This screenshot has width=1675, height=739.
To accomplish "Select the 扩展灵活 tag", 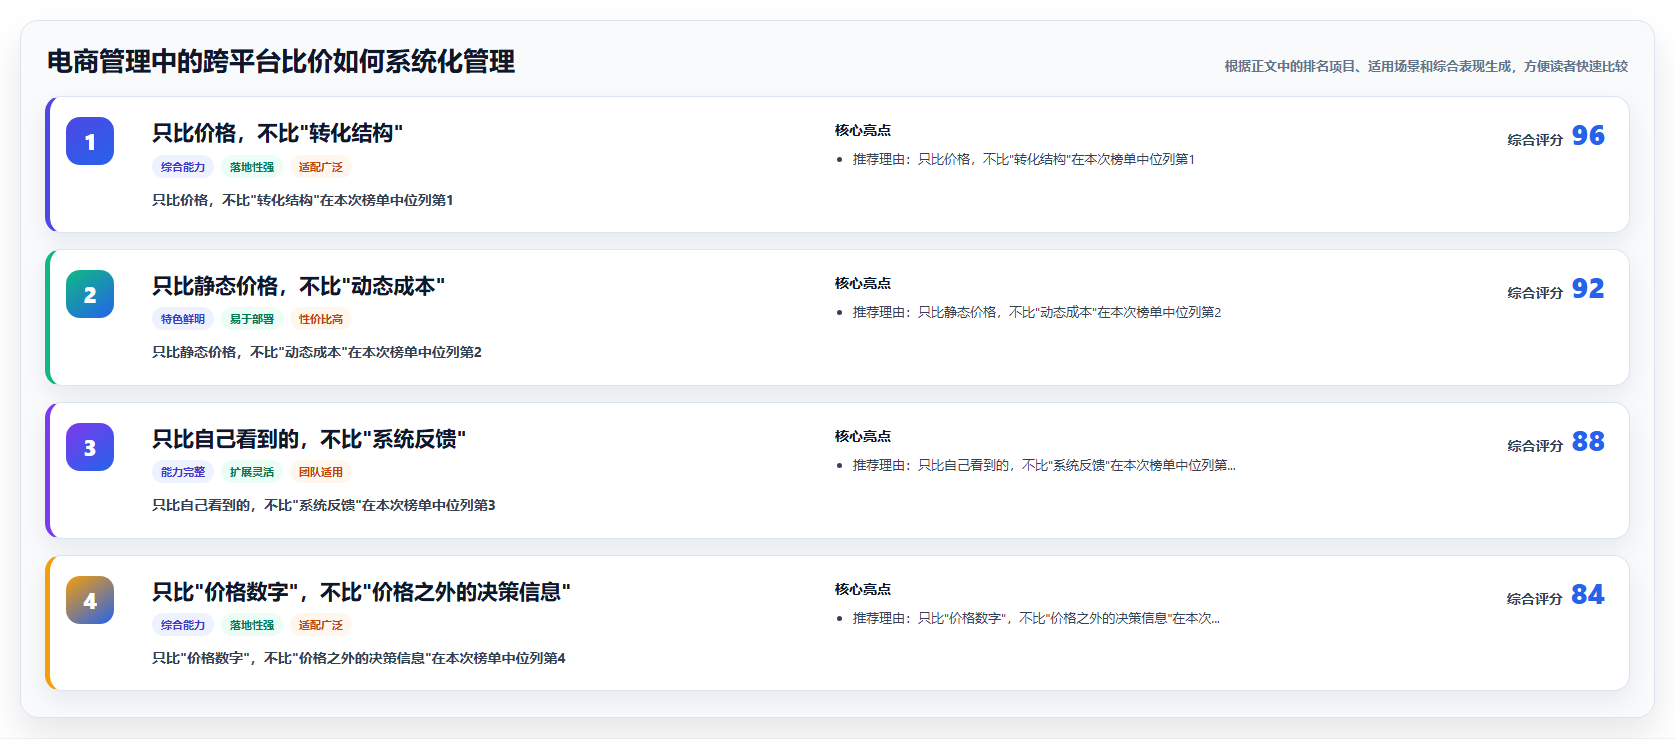I will 252,472.
